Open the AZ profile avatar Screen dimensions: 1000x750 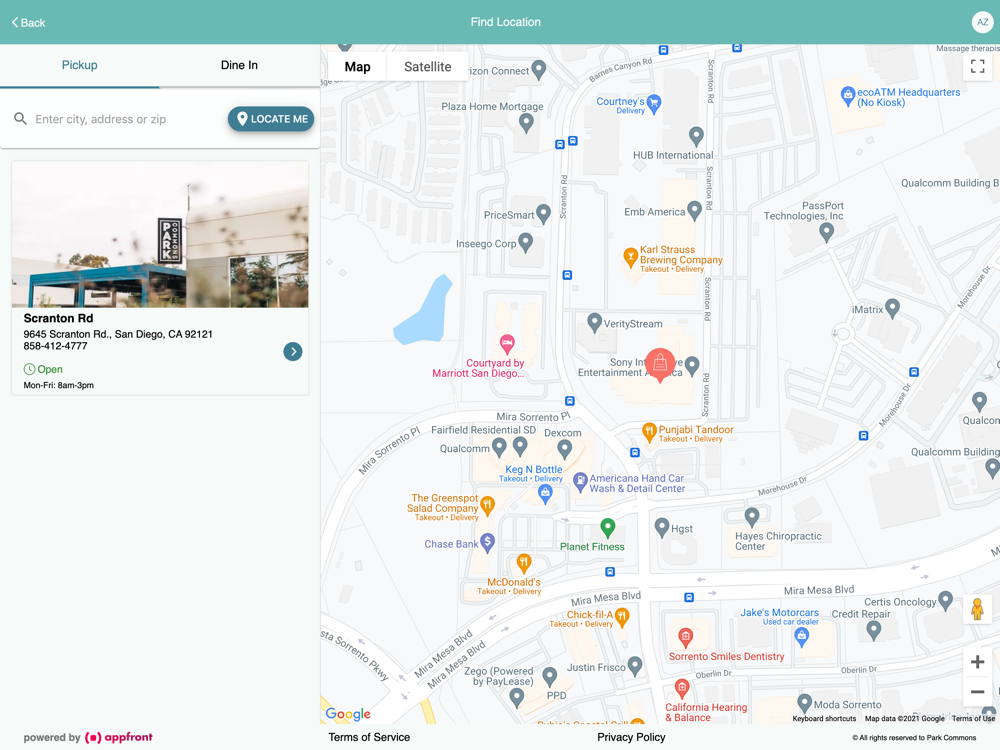982,22
